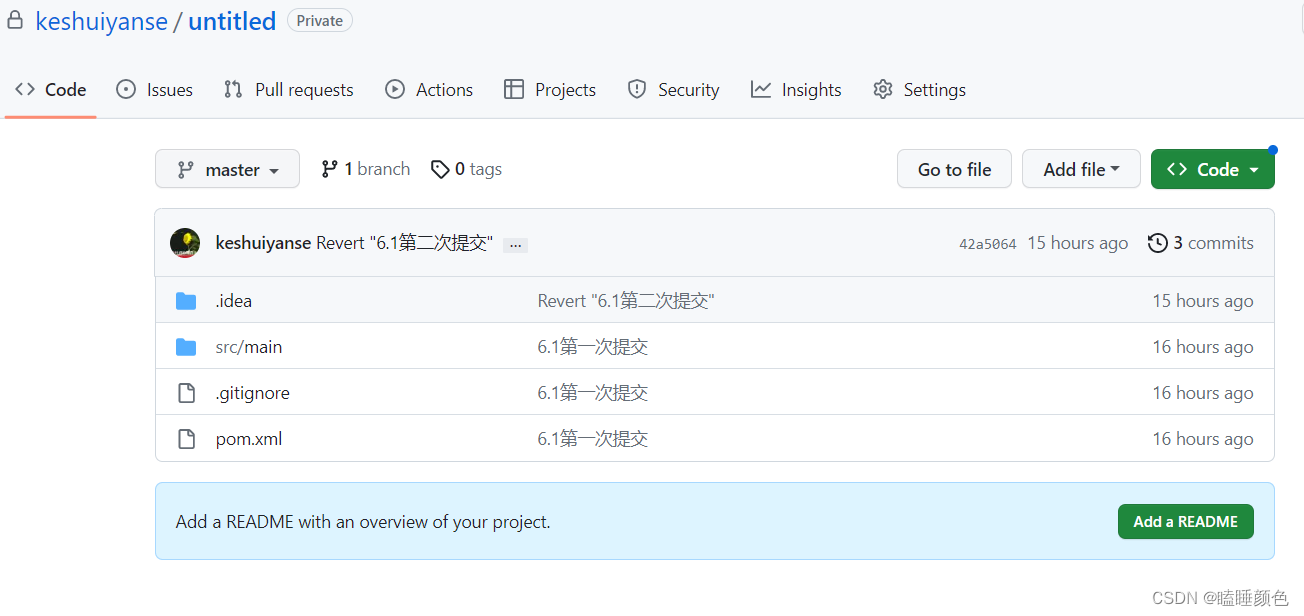Open the master branch dropdown
The width and height of the screenshot is (1304, 616).
tap(227, 169)
